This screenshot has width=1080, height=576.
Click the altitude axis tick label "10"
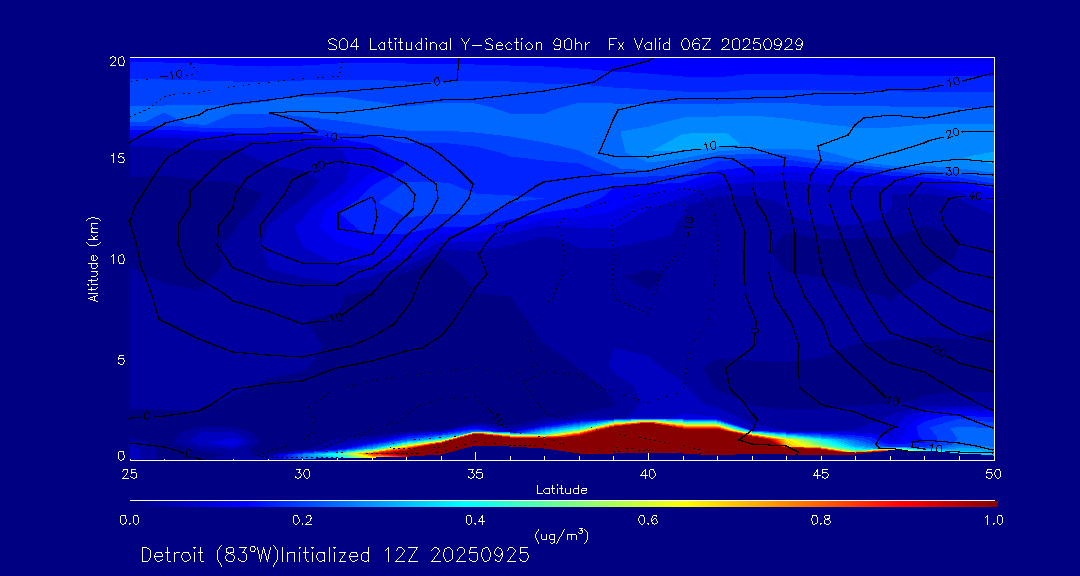click(x=117, y=259)
